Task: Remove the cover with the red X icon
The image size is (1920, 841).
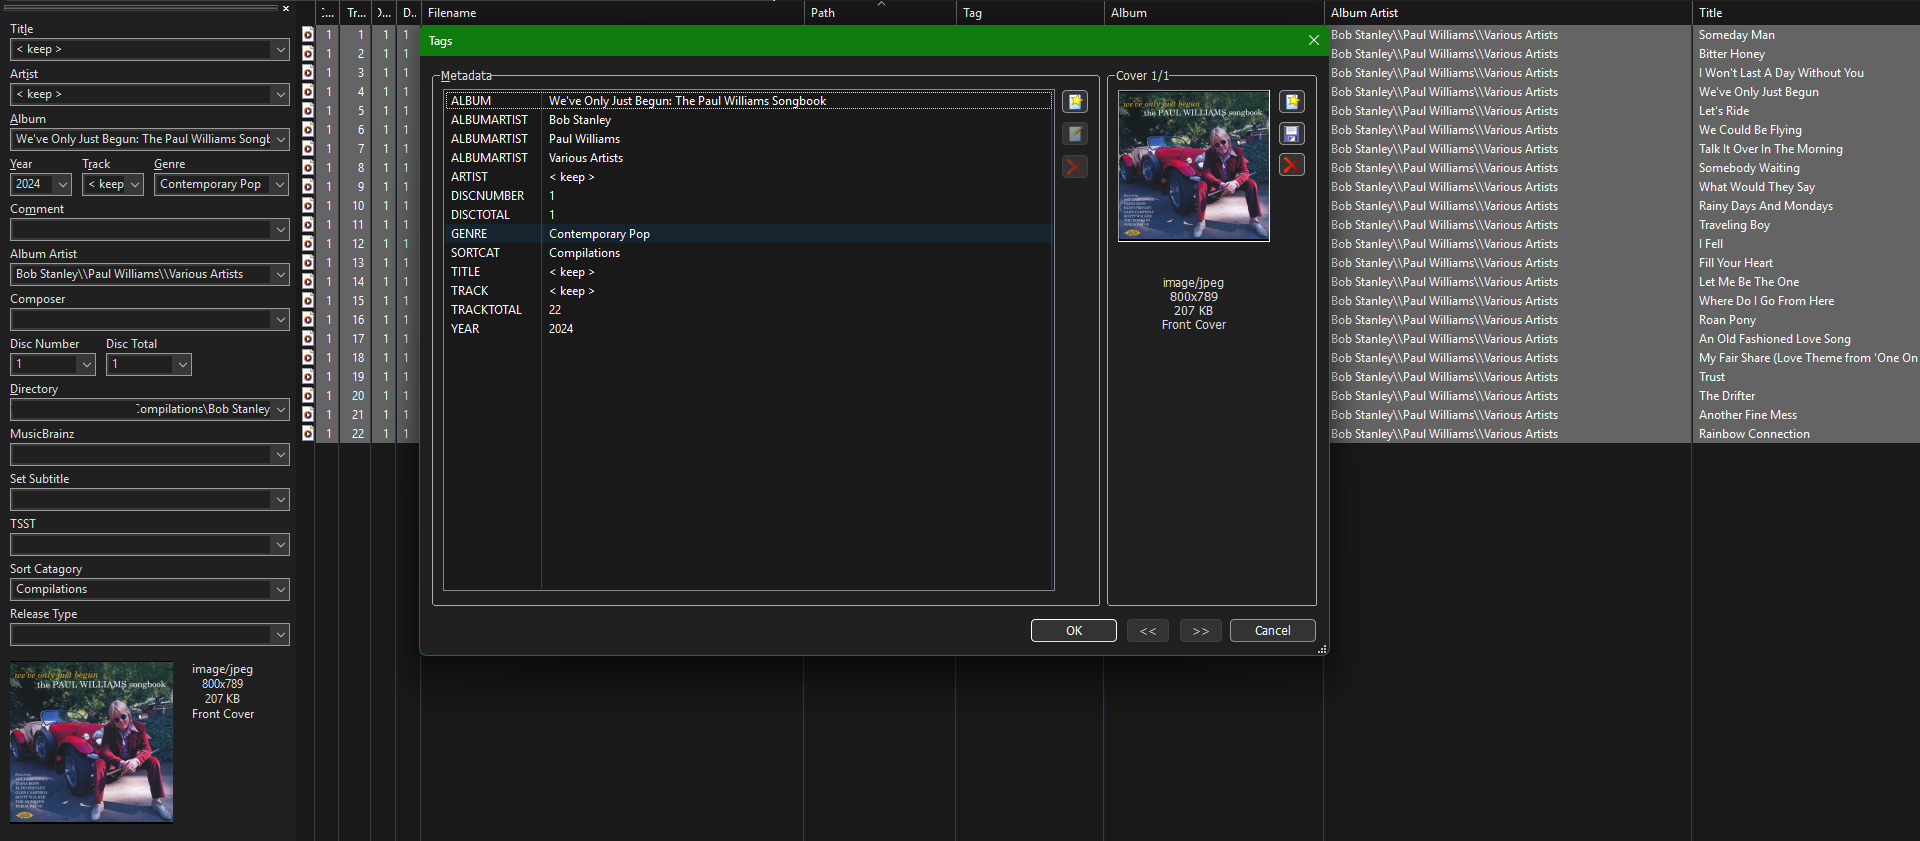Action: pyautogui.click(x=1292, y=165)
